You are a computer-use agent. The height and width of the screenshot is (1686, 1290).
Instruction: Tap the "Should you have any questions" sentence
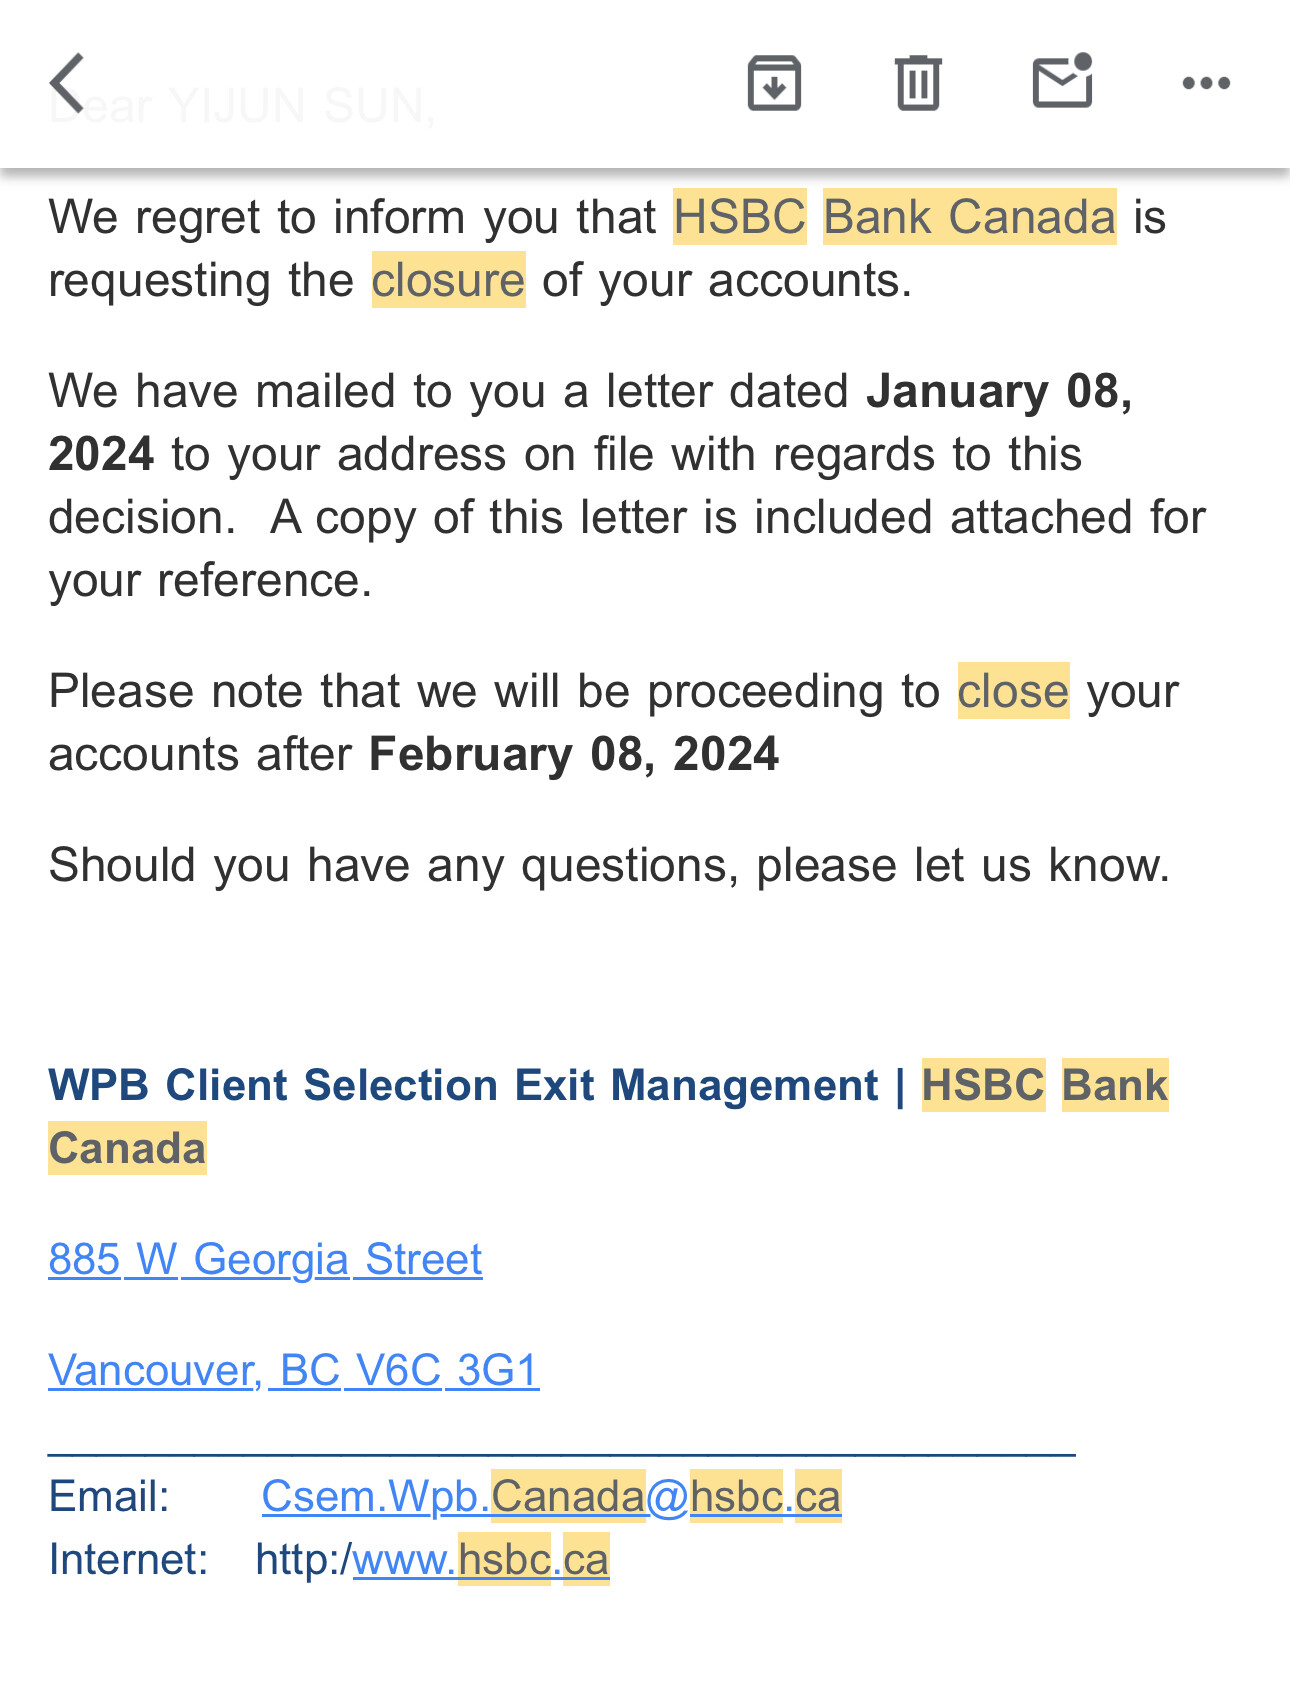tap(608, 865)
